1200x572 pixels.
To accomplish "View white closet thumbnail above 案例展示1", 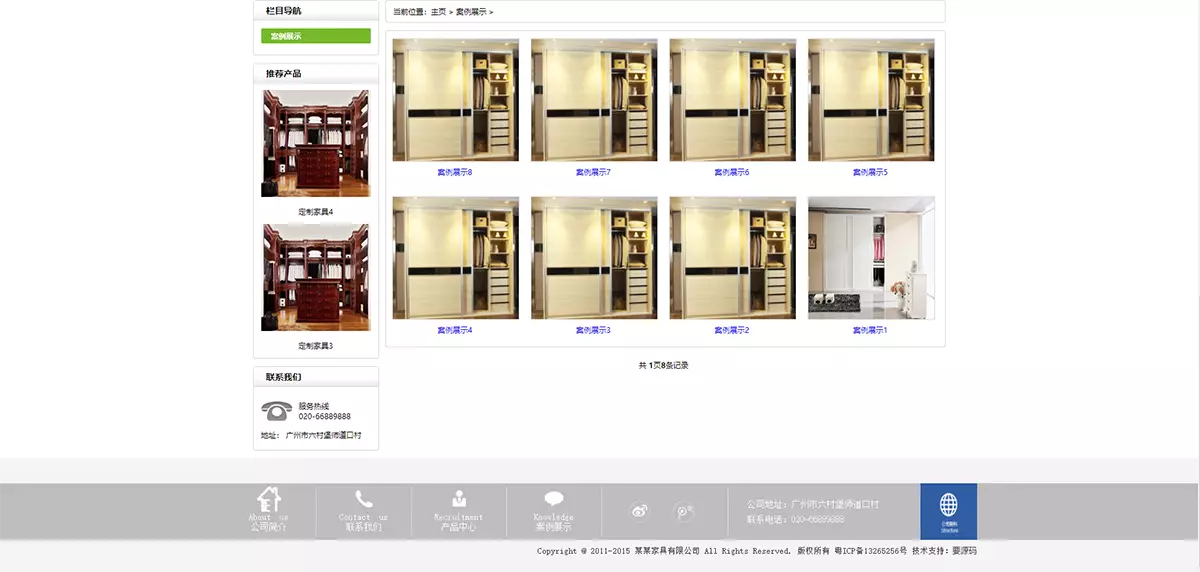I will coord(871,258).
